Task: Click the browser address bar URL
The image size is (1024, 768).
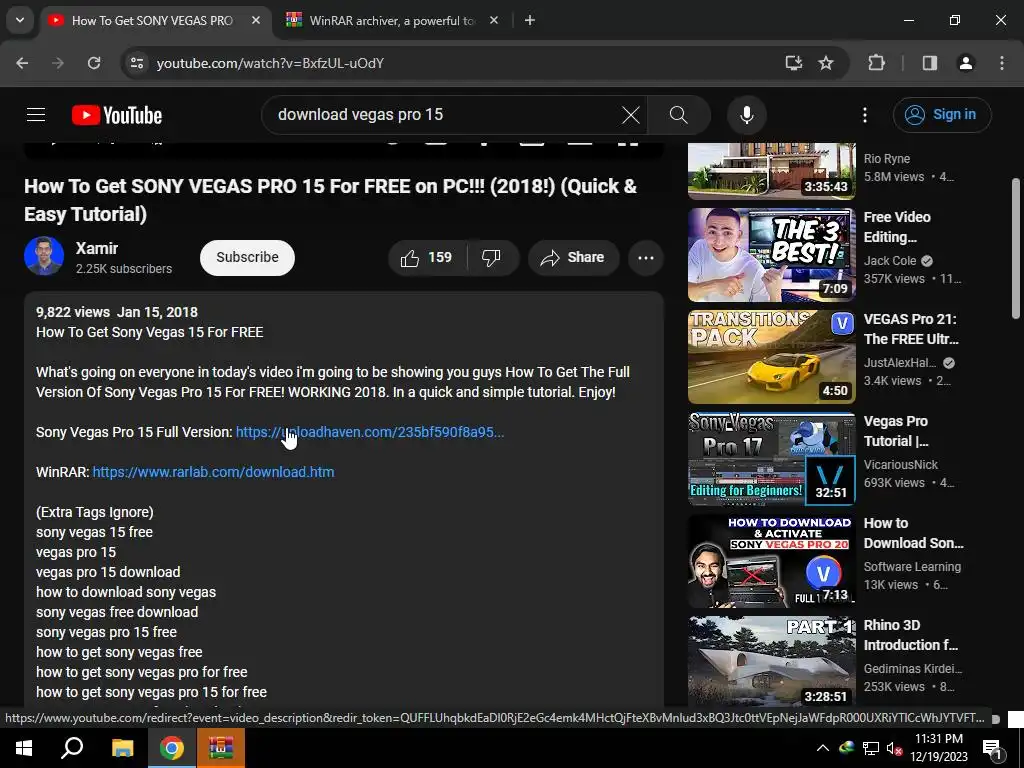Action: (x=270, y=63)
